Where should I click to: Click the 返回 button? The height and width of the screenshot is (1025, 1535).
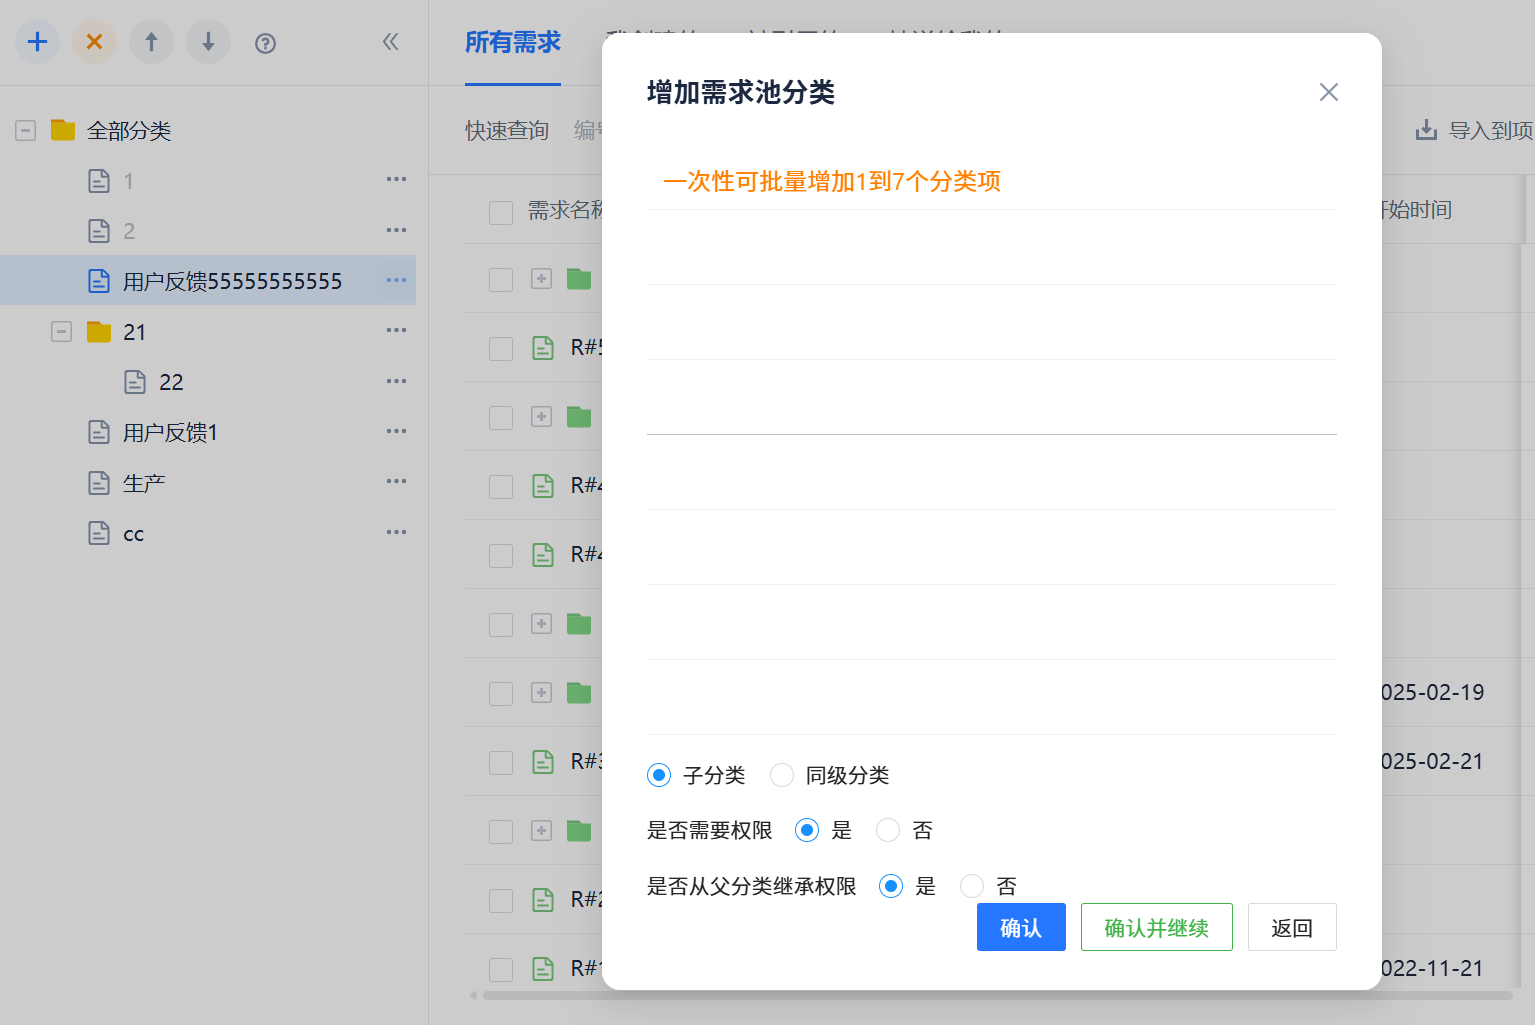coord(1291,927)
